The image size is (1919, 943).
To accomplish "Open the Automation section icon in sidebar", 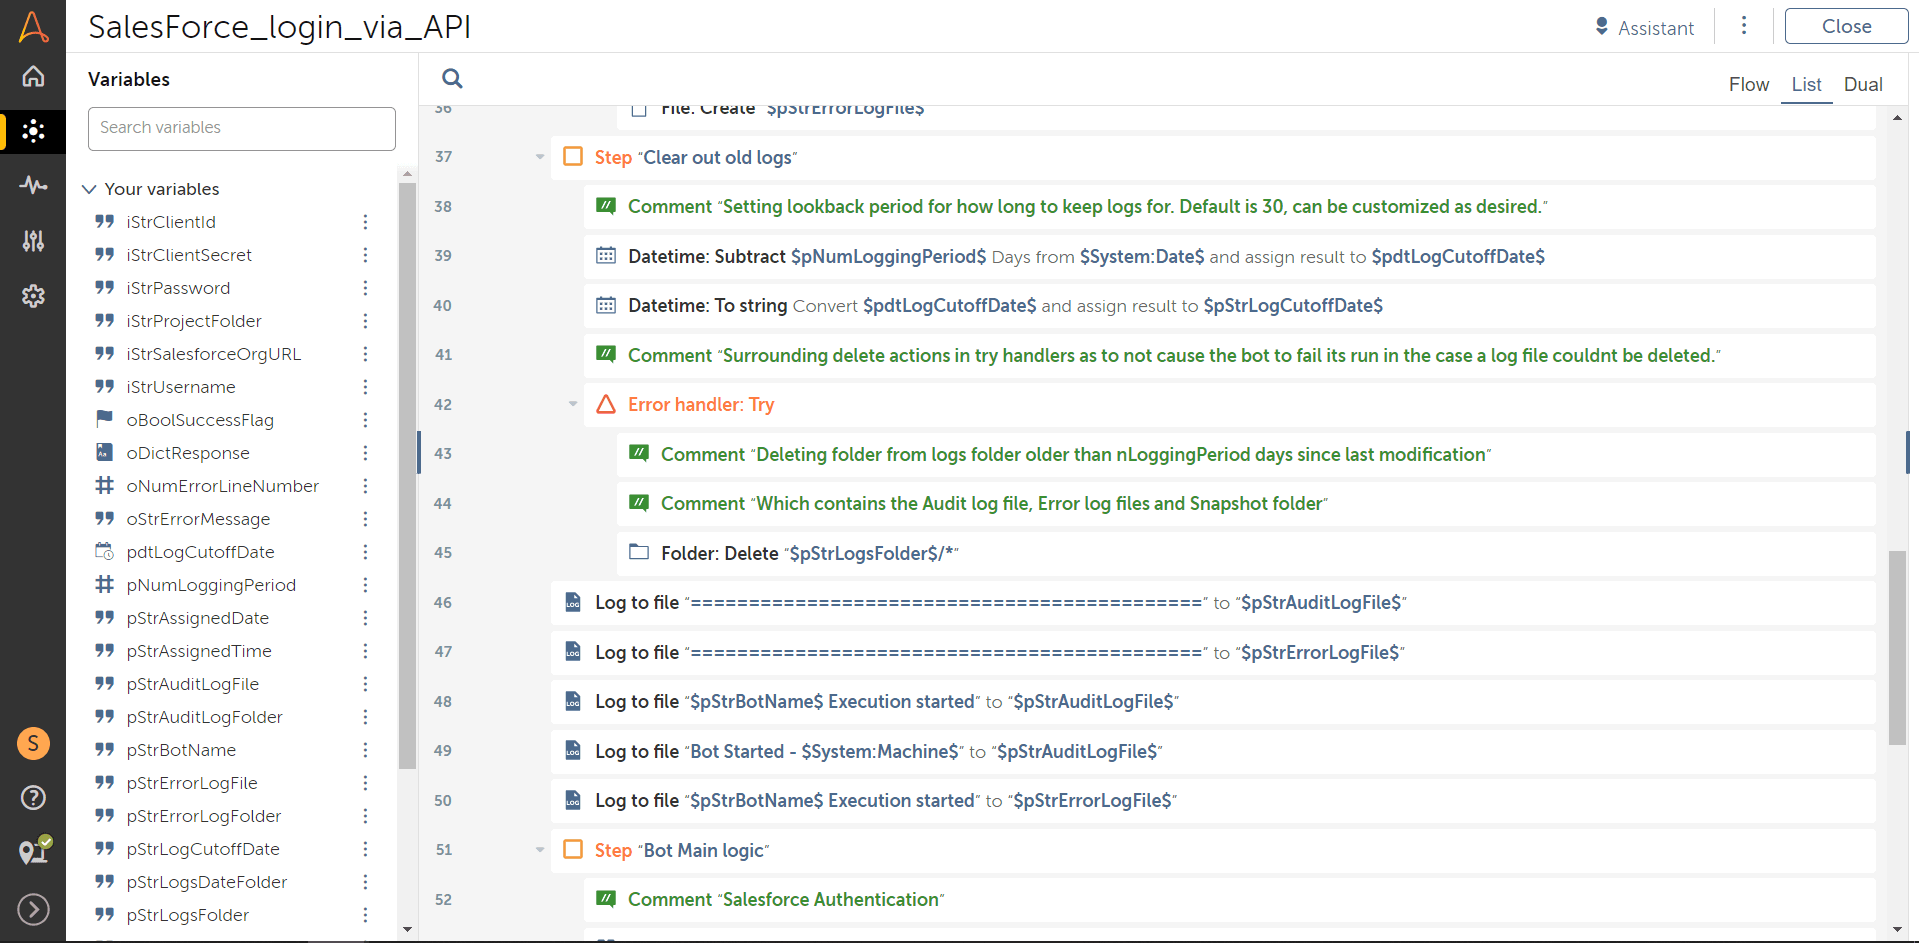I will pos(33,131).
